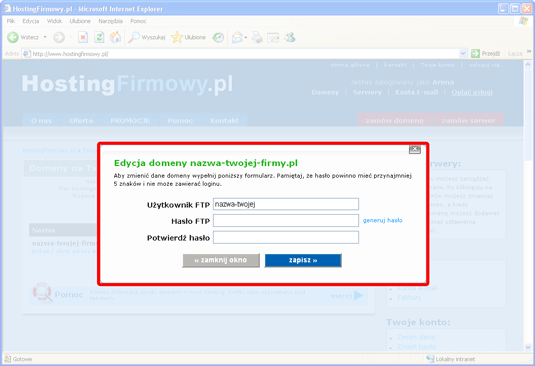Click the Refresh page icon
The width and height of the screenshot is (535, 366).
[99, 37]
